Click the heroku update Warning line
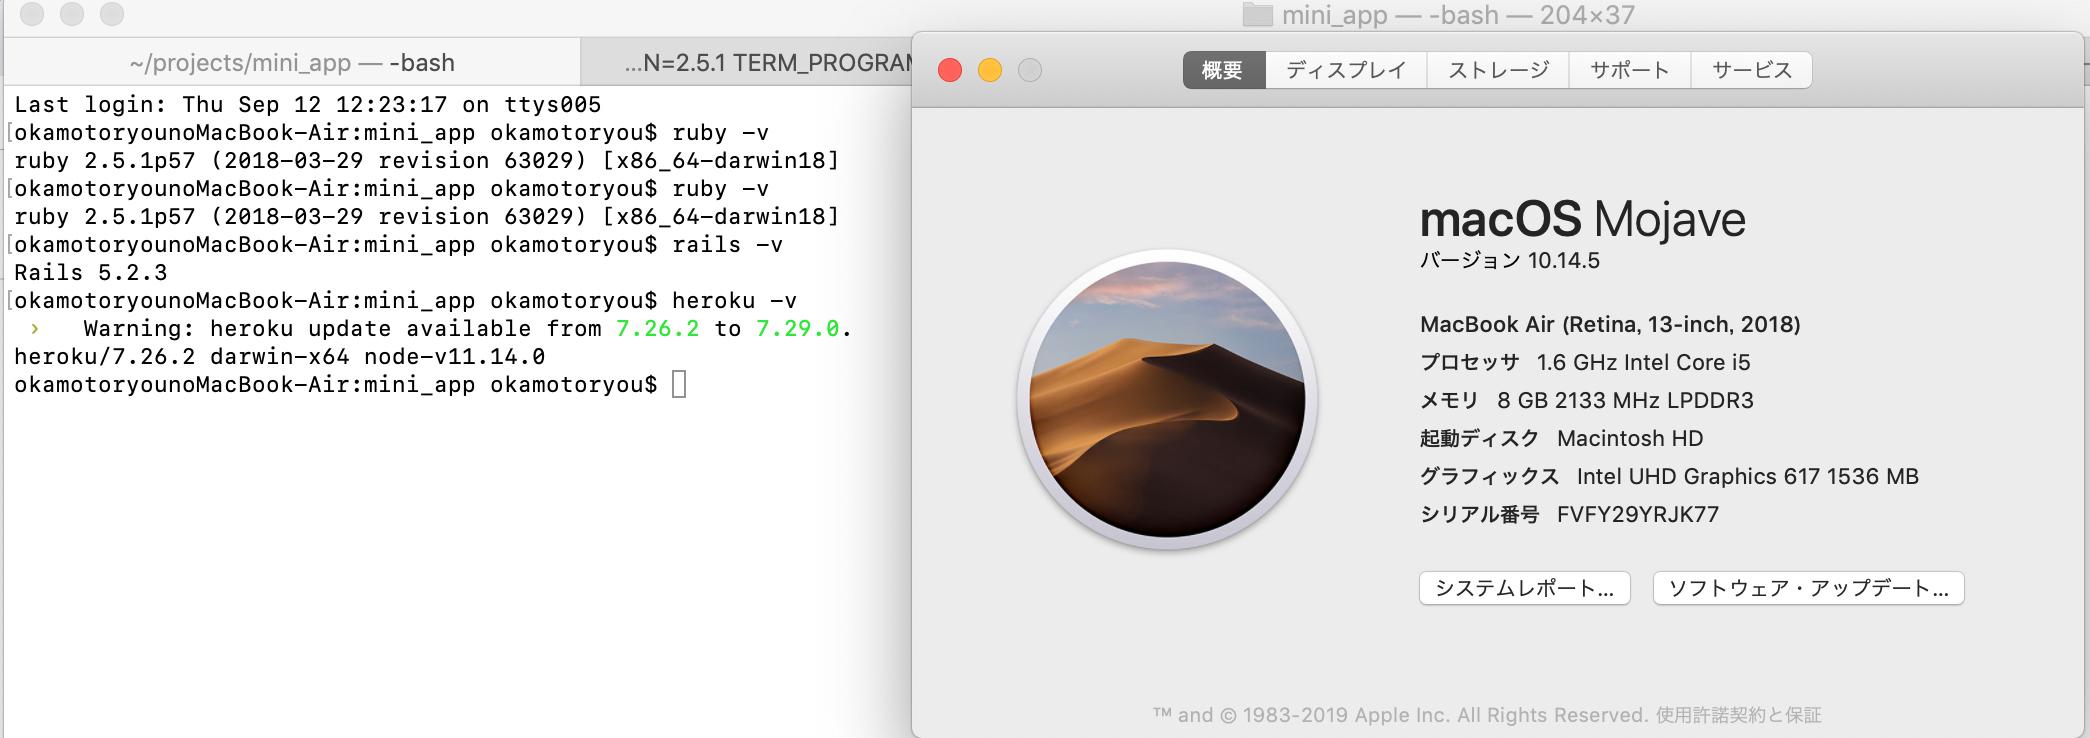This screenshot has height=738, width=2090. [x=441, y=329]
